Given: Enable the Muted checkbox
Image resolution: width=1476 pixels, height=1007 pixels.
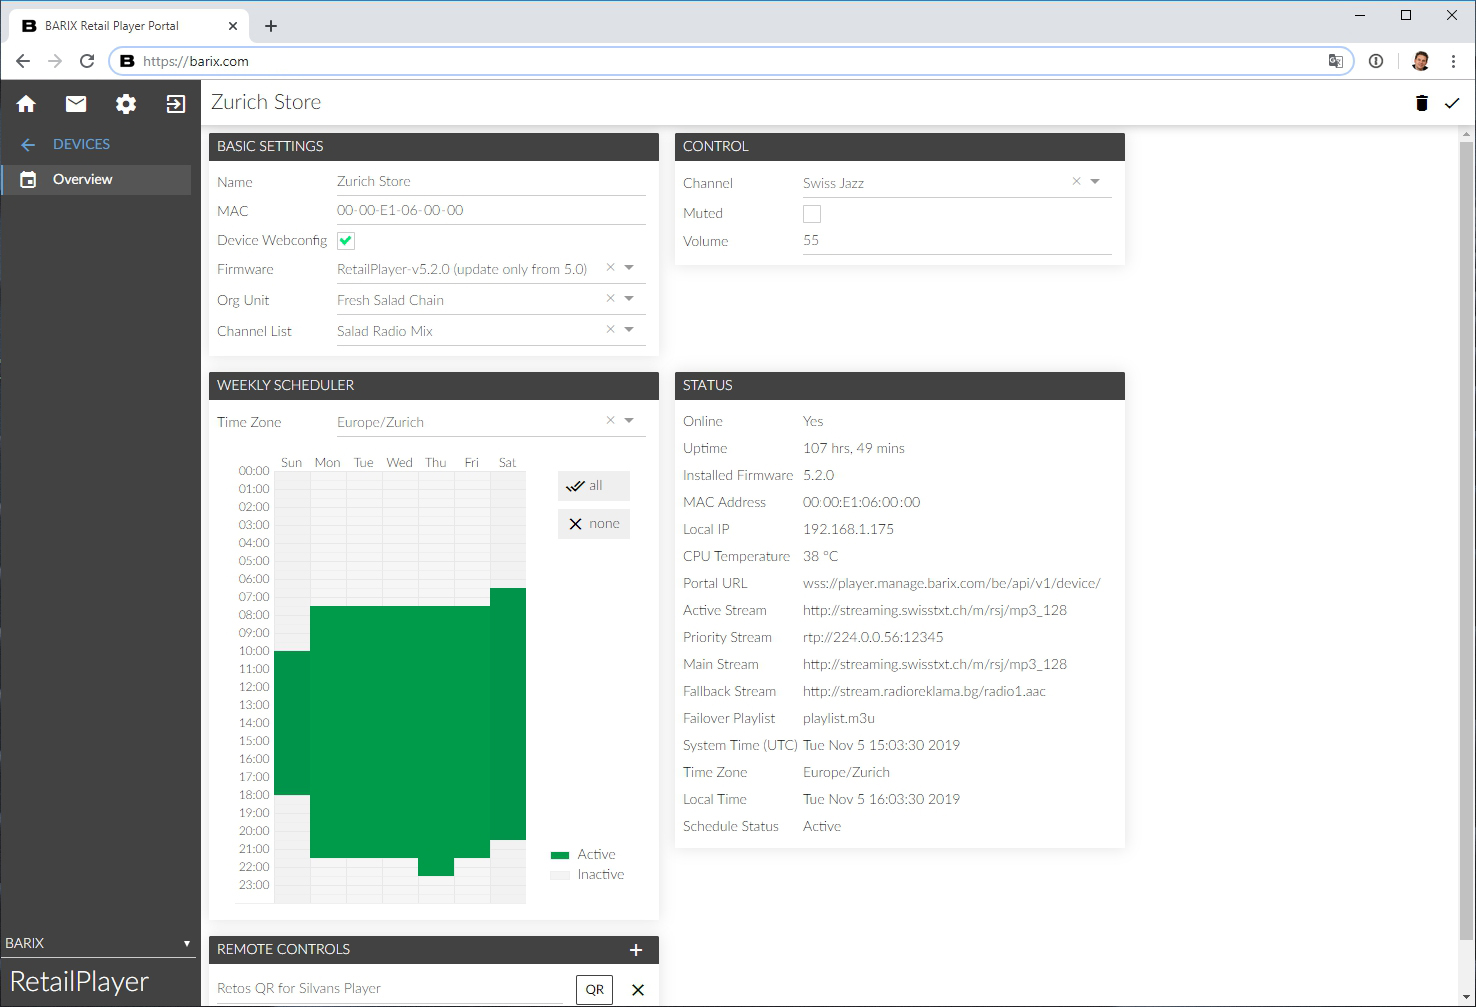Looking at the screenshot, I should coord(811,213).
